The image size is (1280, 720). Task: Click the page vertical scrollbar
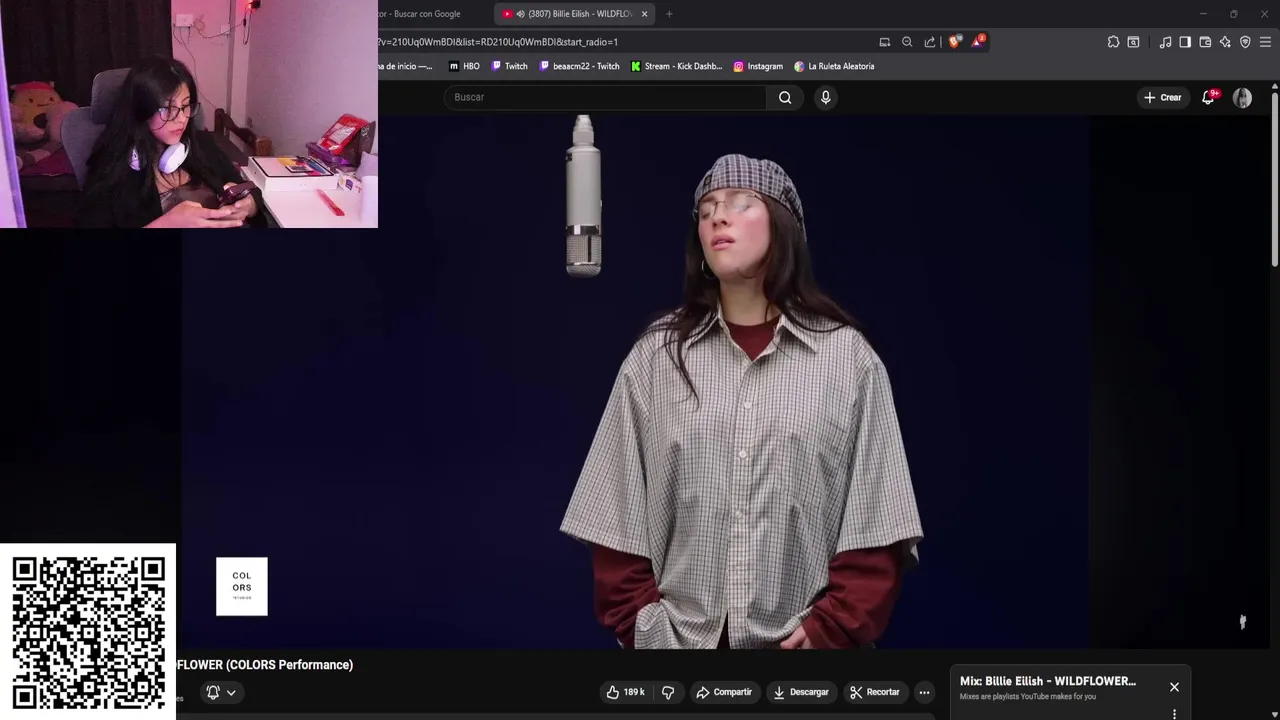tap(1275, 180)
